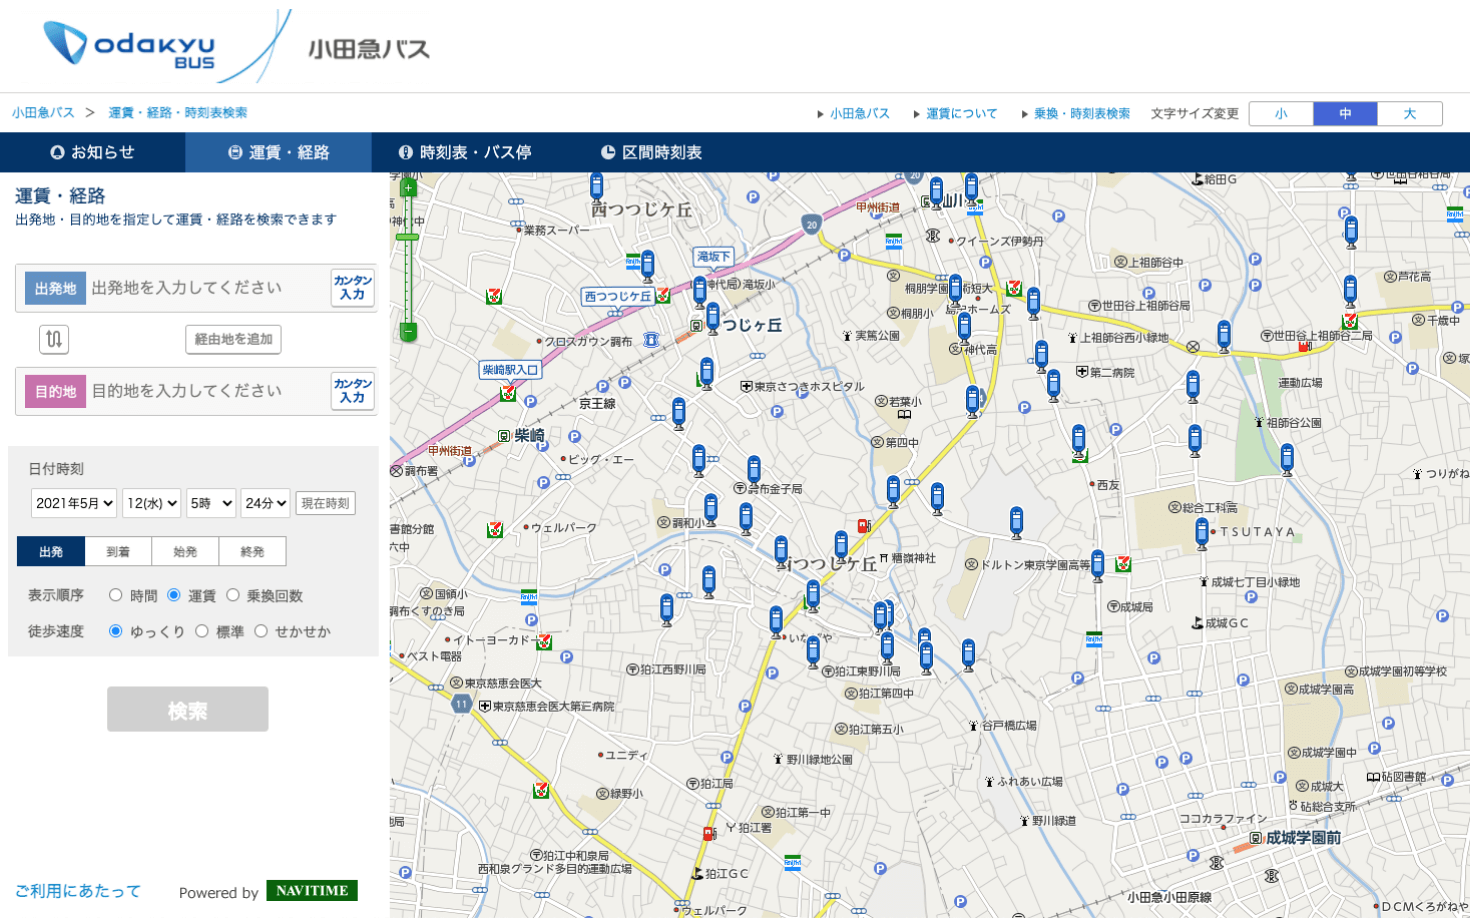The width and height of the screenshot is (1470, 918).
Task: Click the bus stop pin near 芦花高
Action: click(1350, 291)
